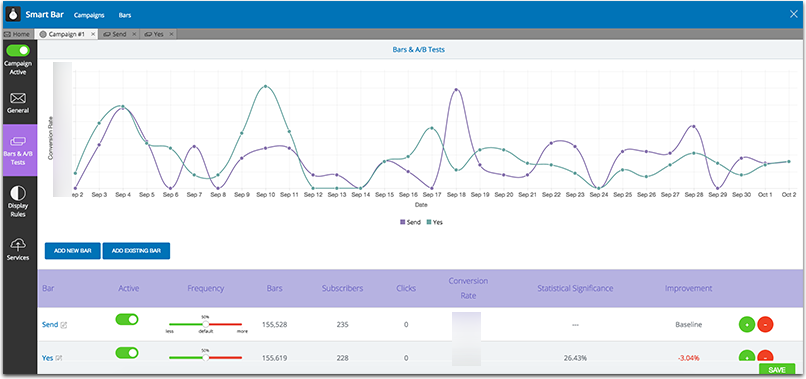Click ADD EXISTING BAR button
This screenshot has height=379, width=806.
click(x=136, y=251)
